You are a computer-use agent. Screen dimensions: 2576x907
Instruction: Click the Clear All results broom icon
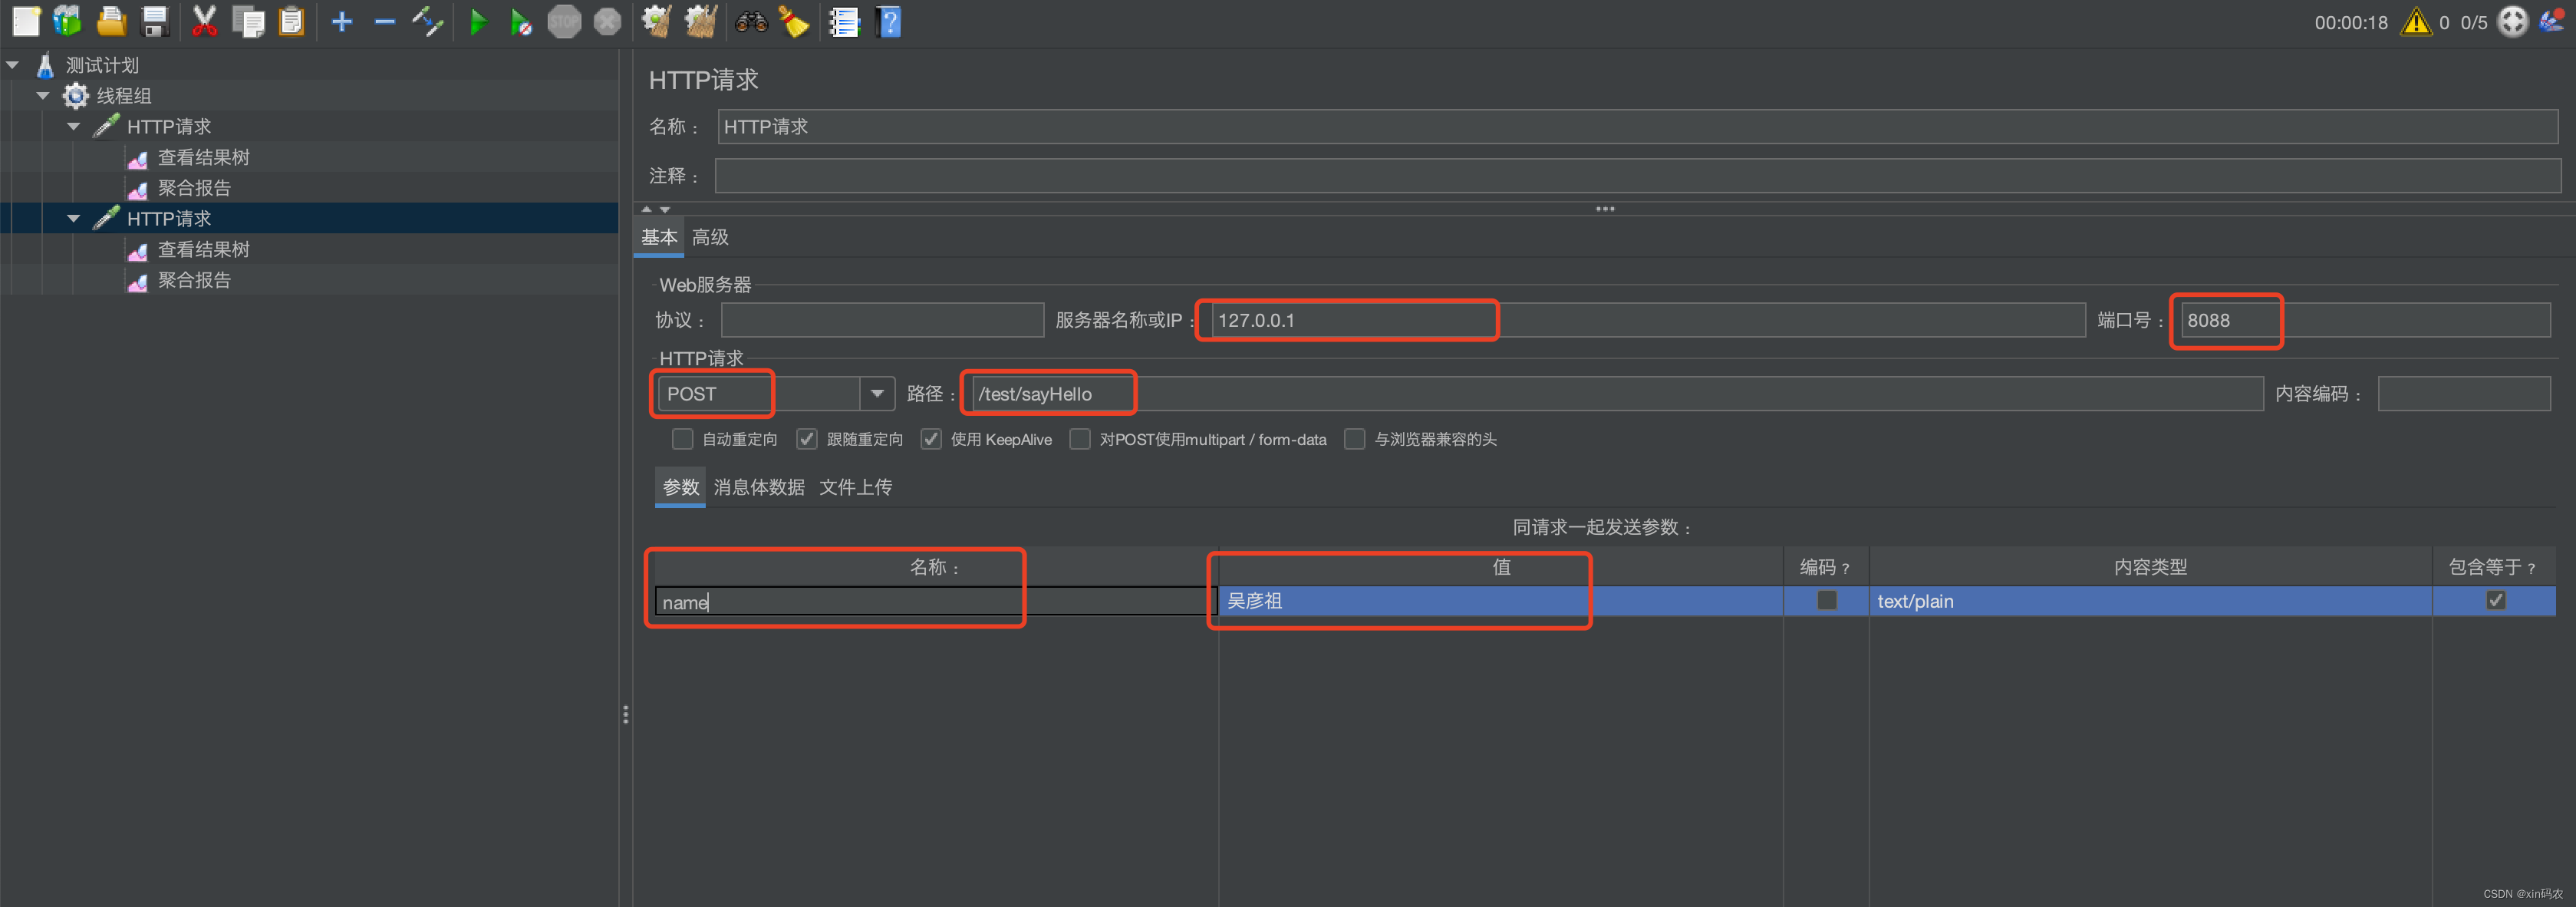tap(701, 21)
